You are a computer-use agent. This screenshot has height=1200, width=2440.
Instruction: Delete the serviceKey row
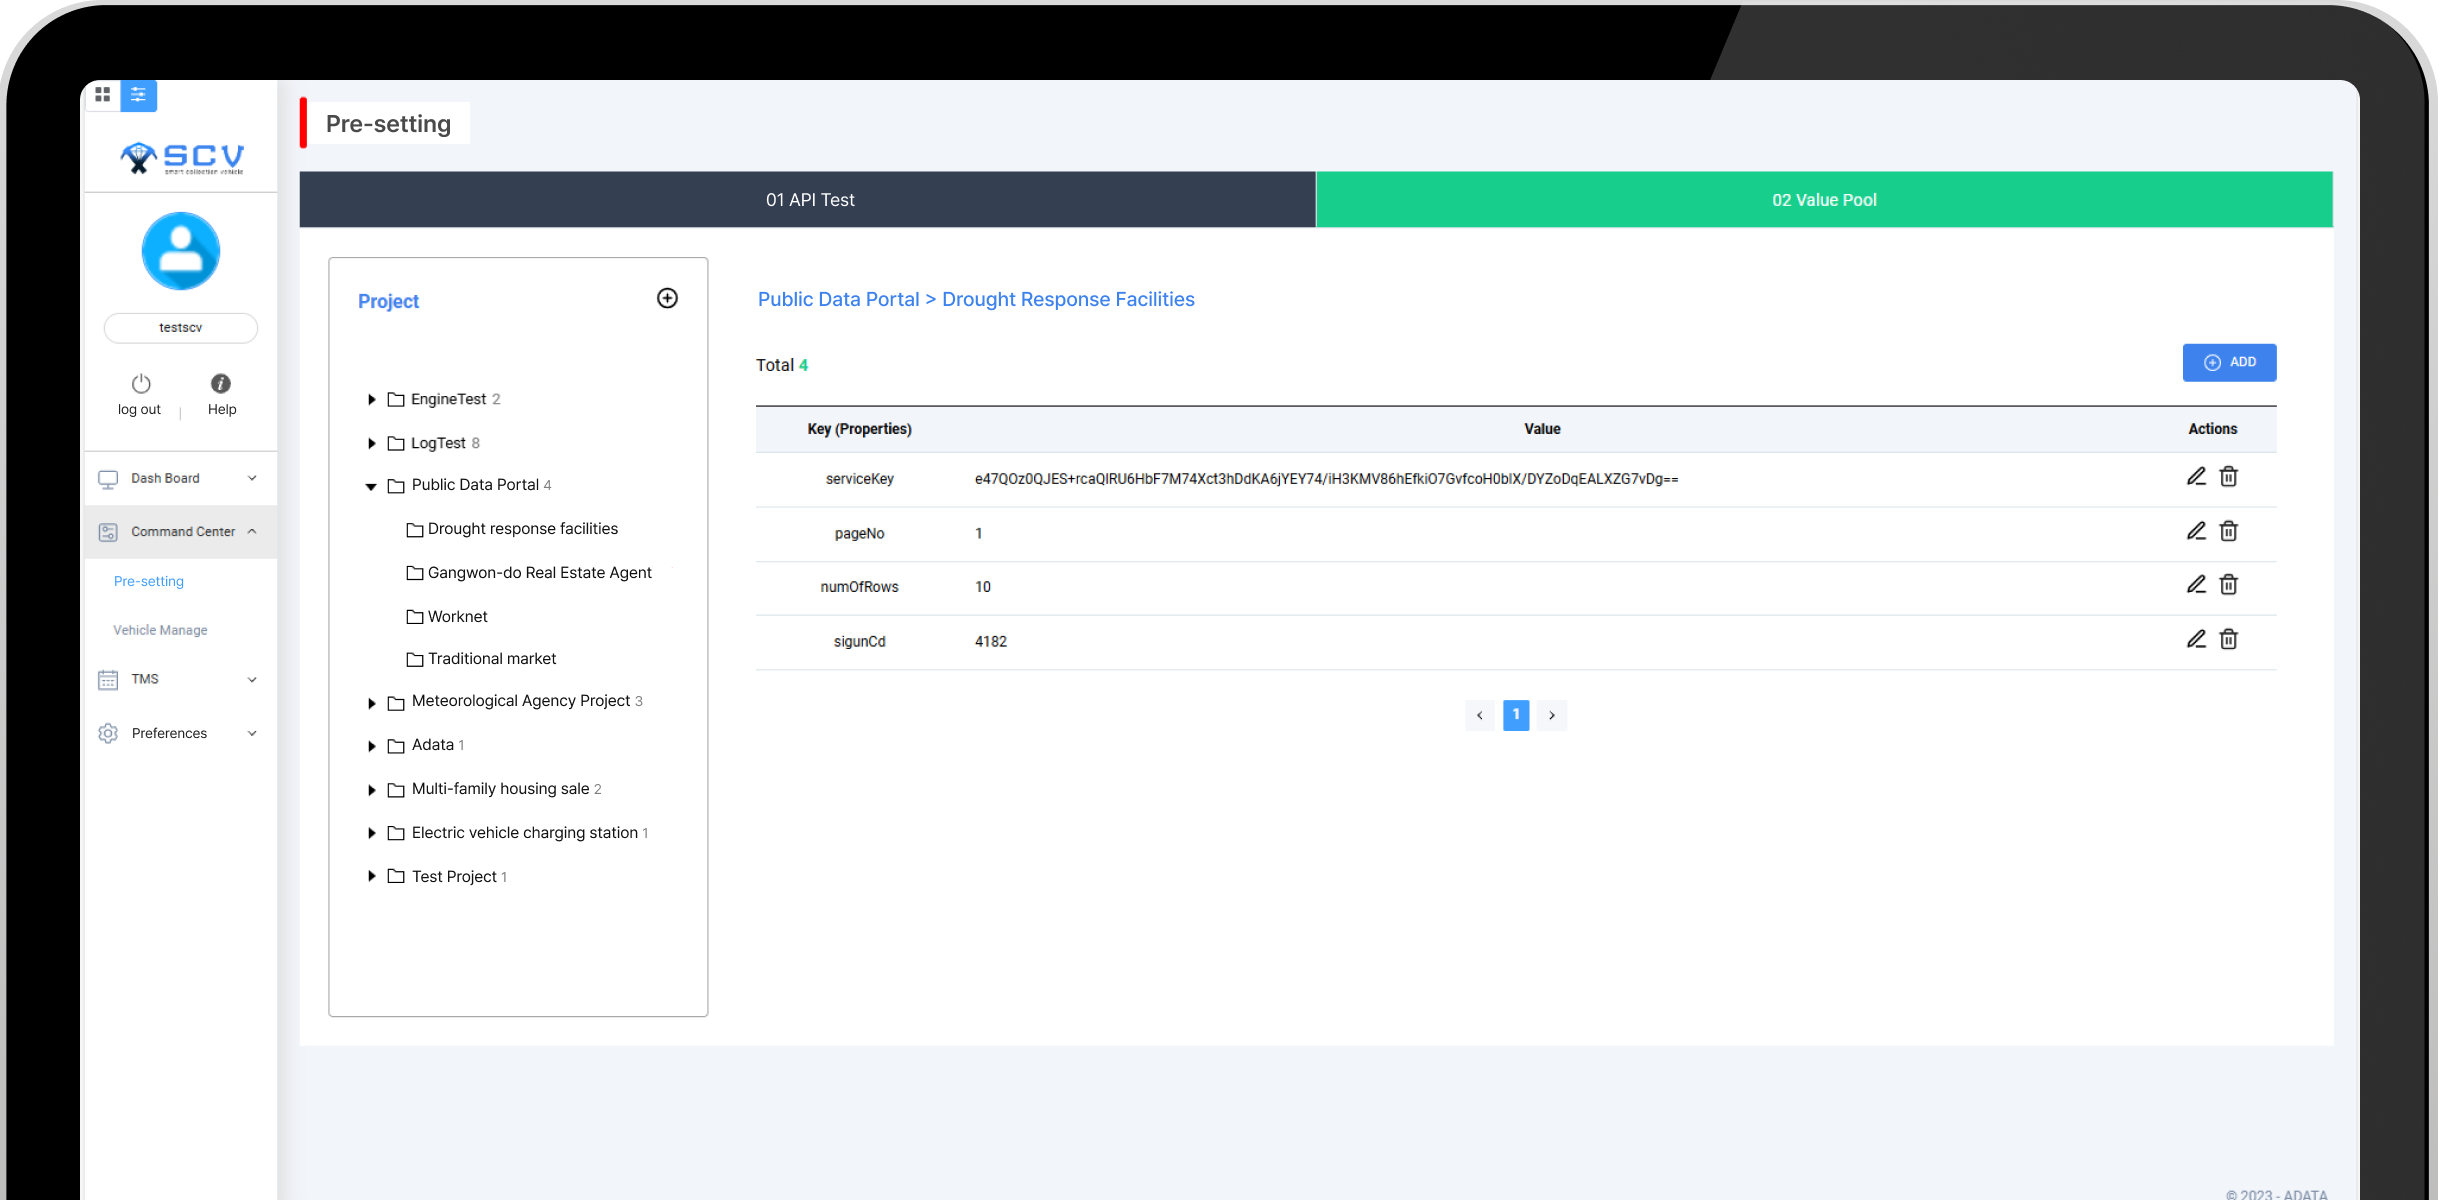(2229, 476)
